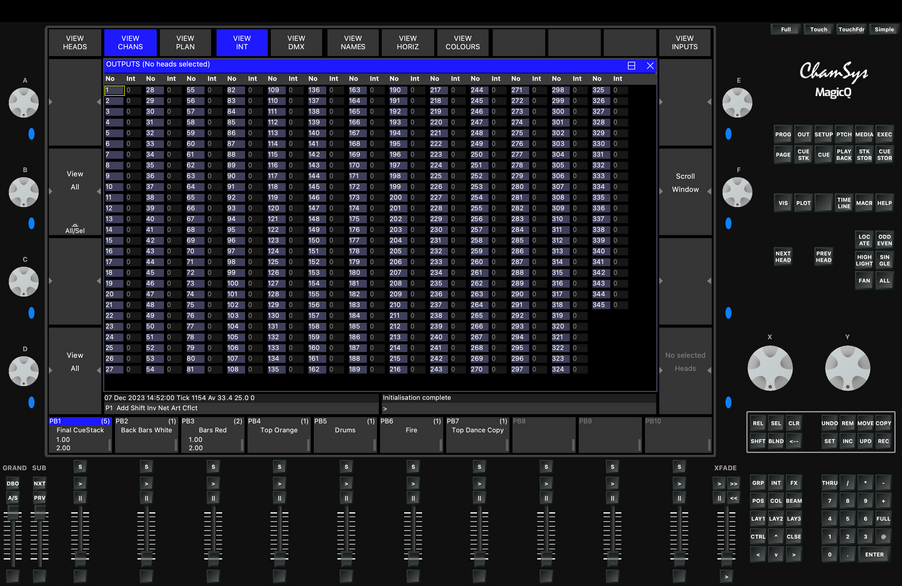Click the OUT outputs window button

point(803,135)
